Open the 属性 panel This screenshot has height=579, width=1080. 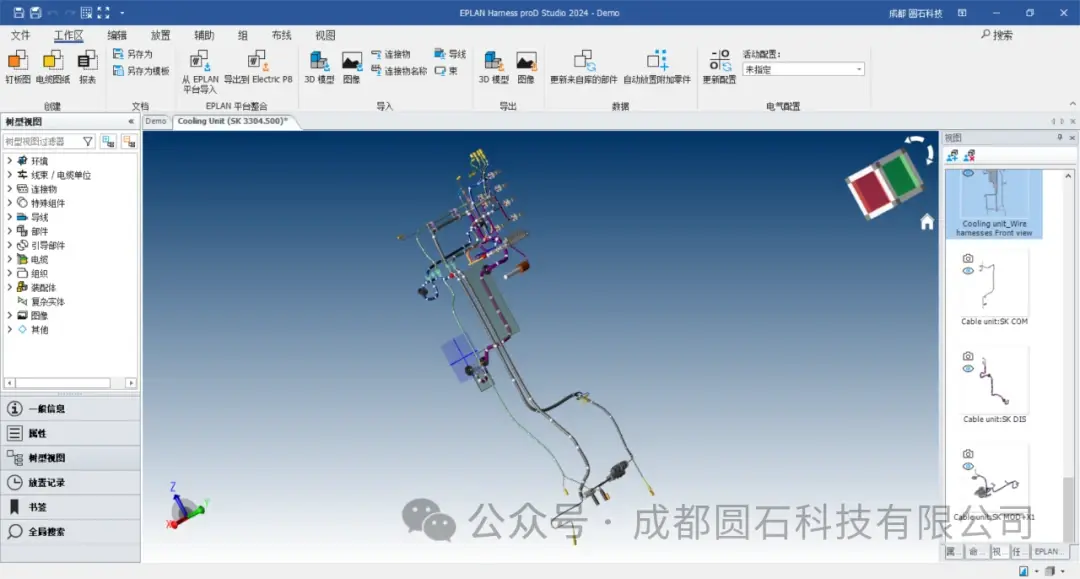(x=70, y=433)
